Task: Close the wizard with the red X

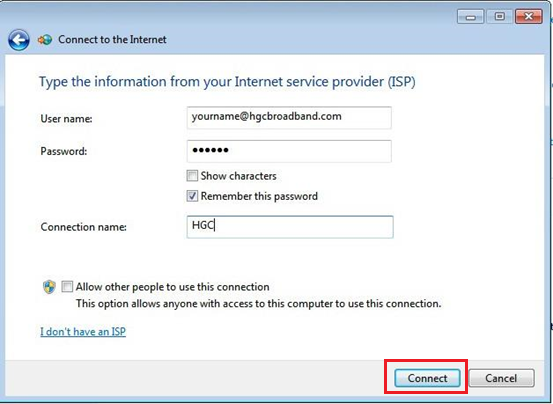Action: point(528,17)
